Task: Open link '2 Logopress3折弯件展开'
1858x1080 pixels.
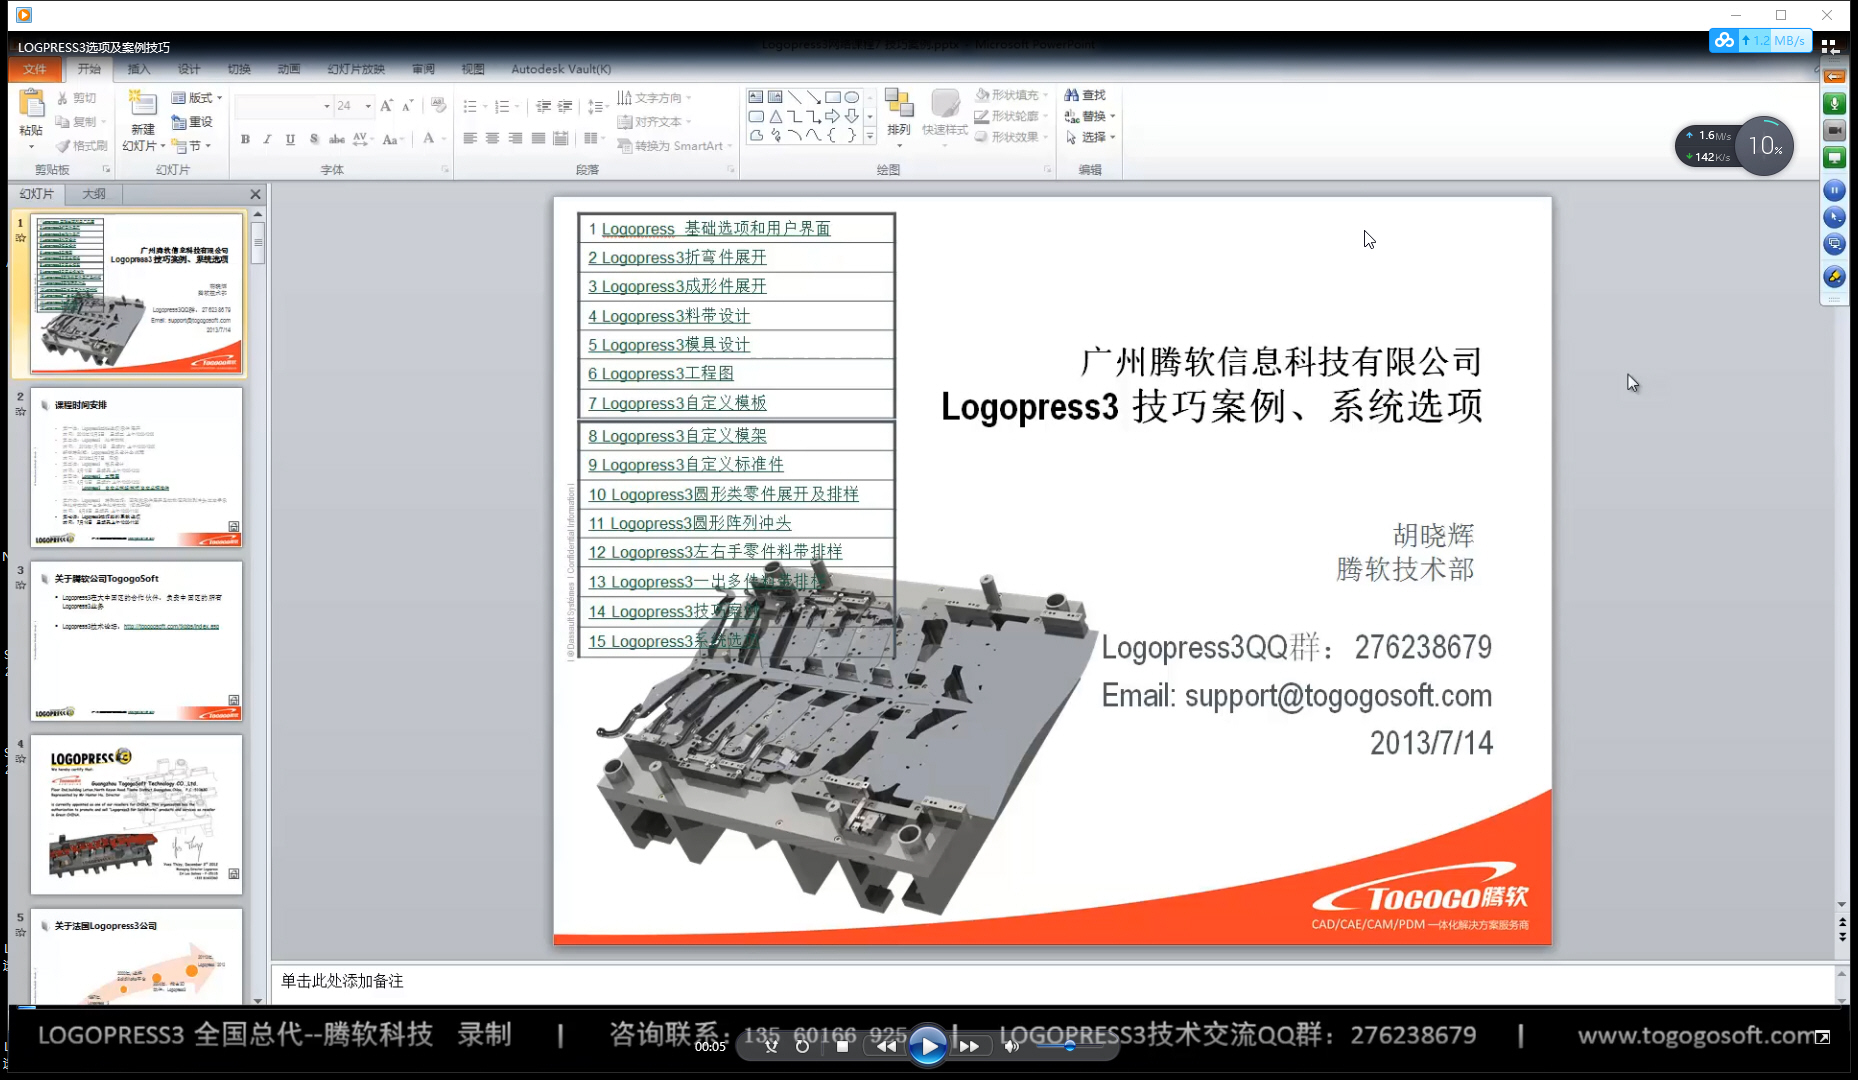Action: (x=677, y=258)
